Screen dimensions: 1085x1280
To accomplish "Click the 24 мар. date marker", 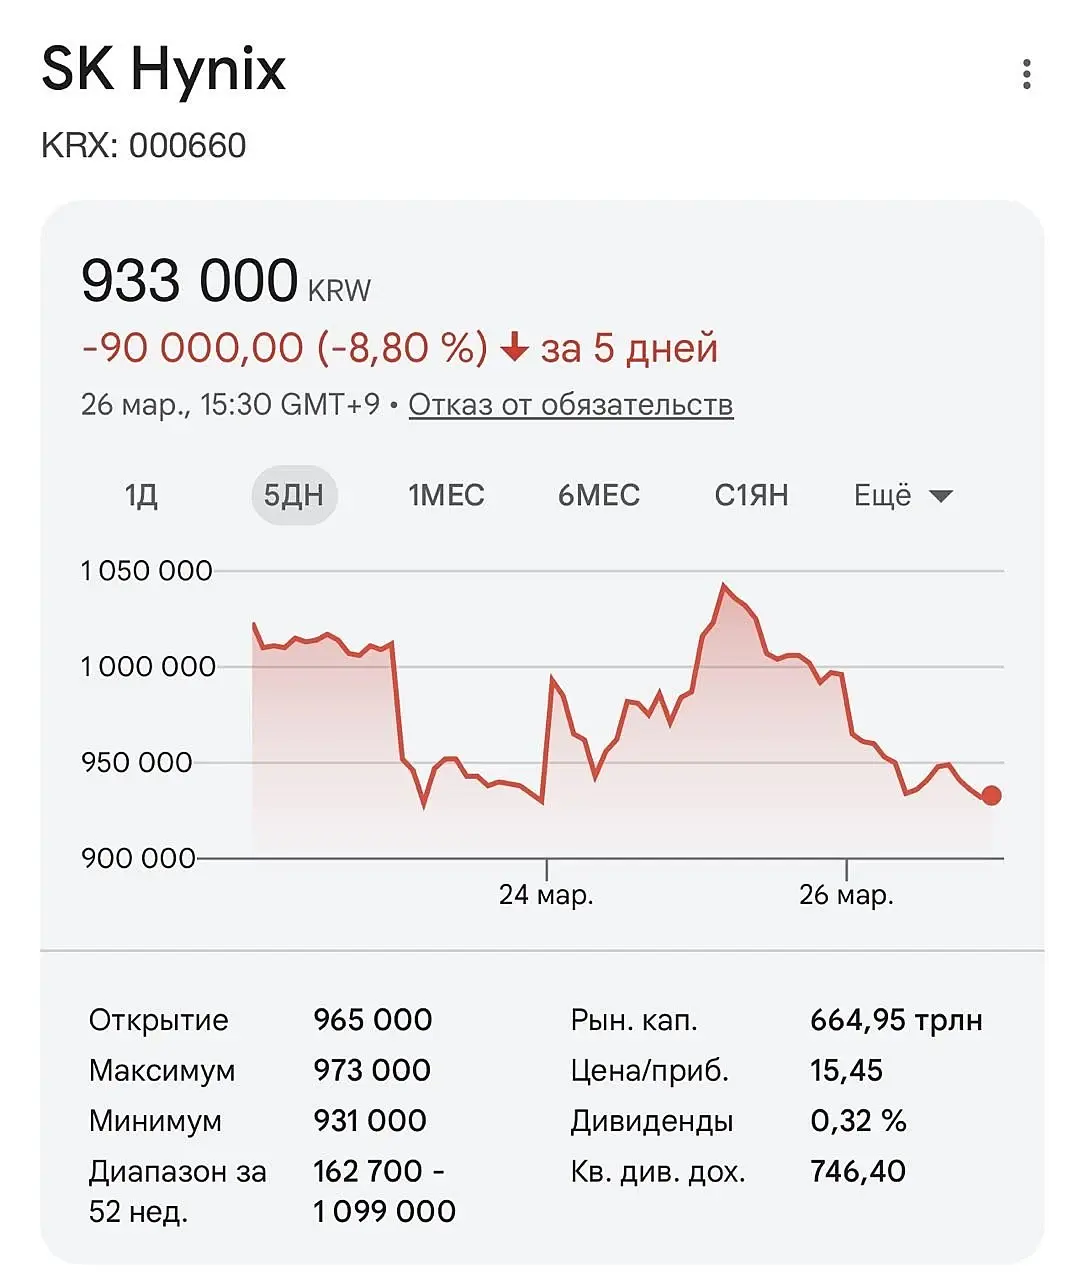I will [546, 894].
